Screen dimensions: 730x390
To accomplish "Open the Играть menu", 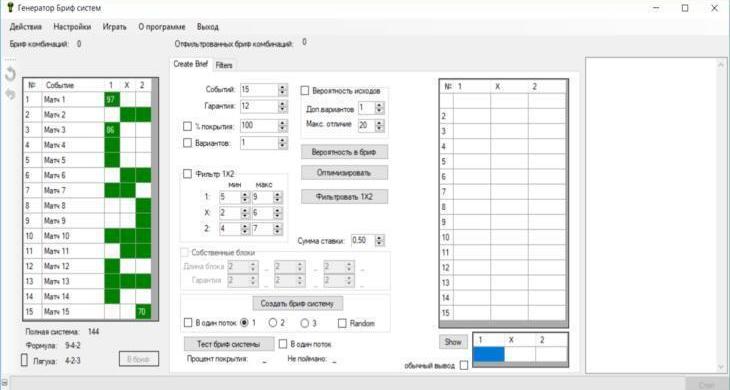I will (x=115, y=27).
